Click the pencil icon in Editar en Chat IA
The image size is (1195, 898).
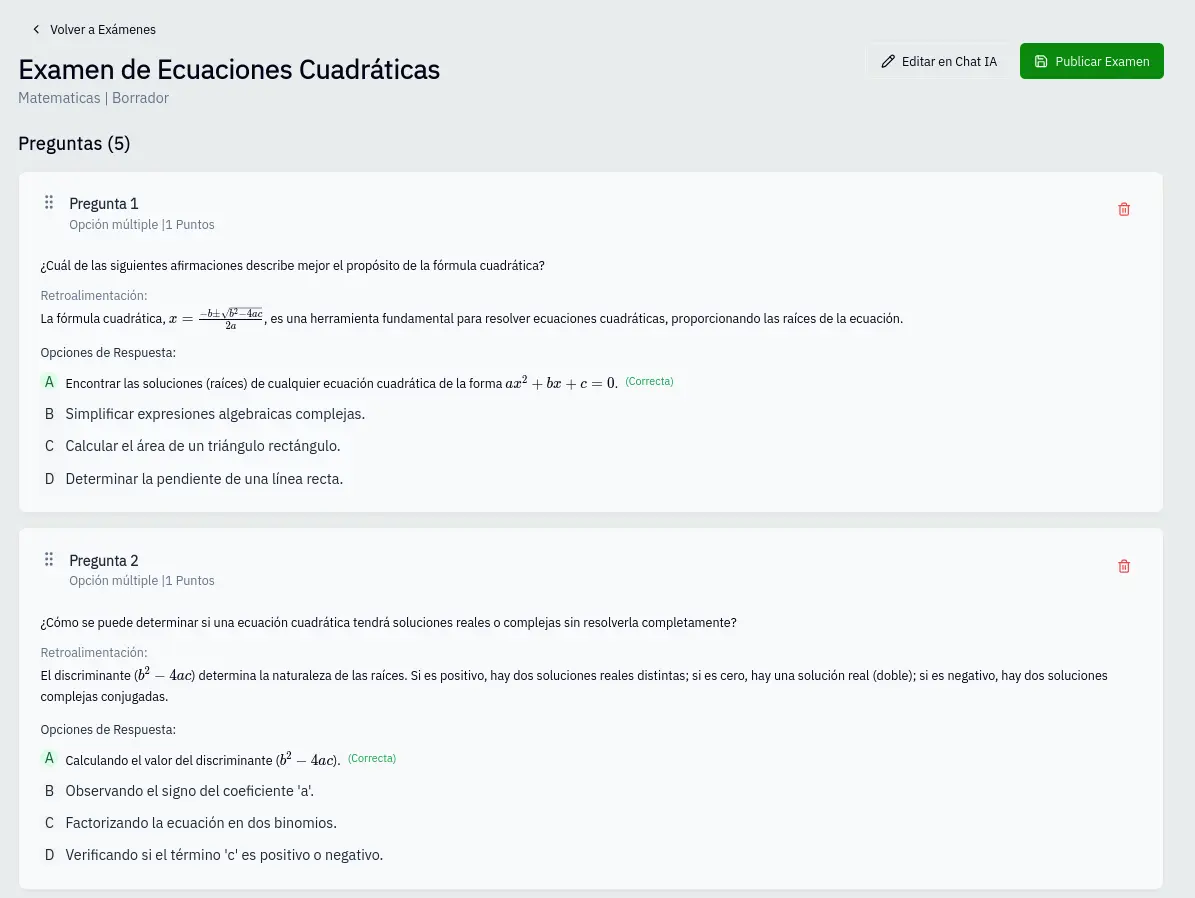tap(888, 61)
